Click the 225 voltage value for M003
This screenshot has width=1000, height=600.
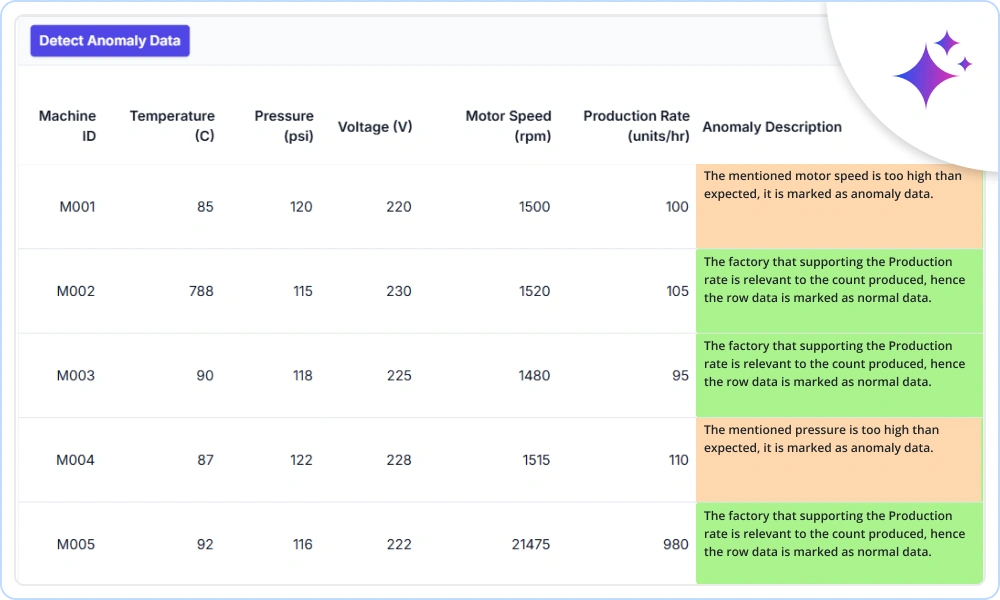(x=397, y=376)
